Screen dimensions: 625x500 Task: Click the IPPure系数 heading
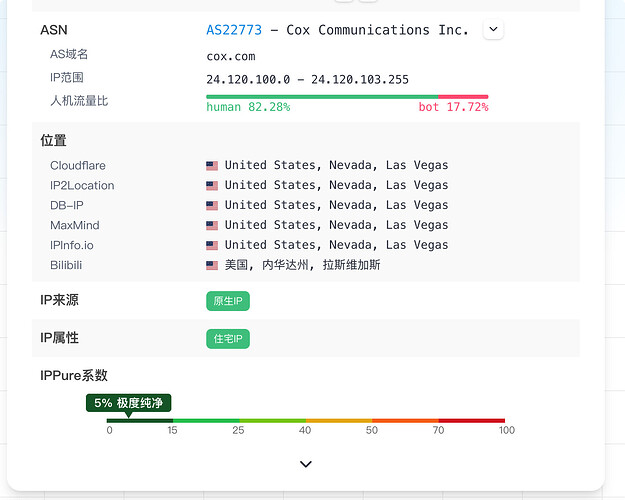[x=74, y=375]
